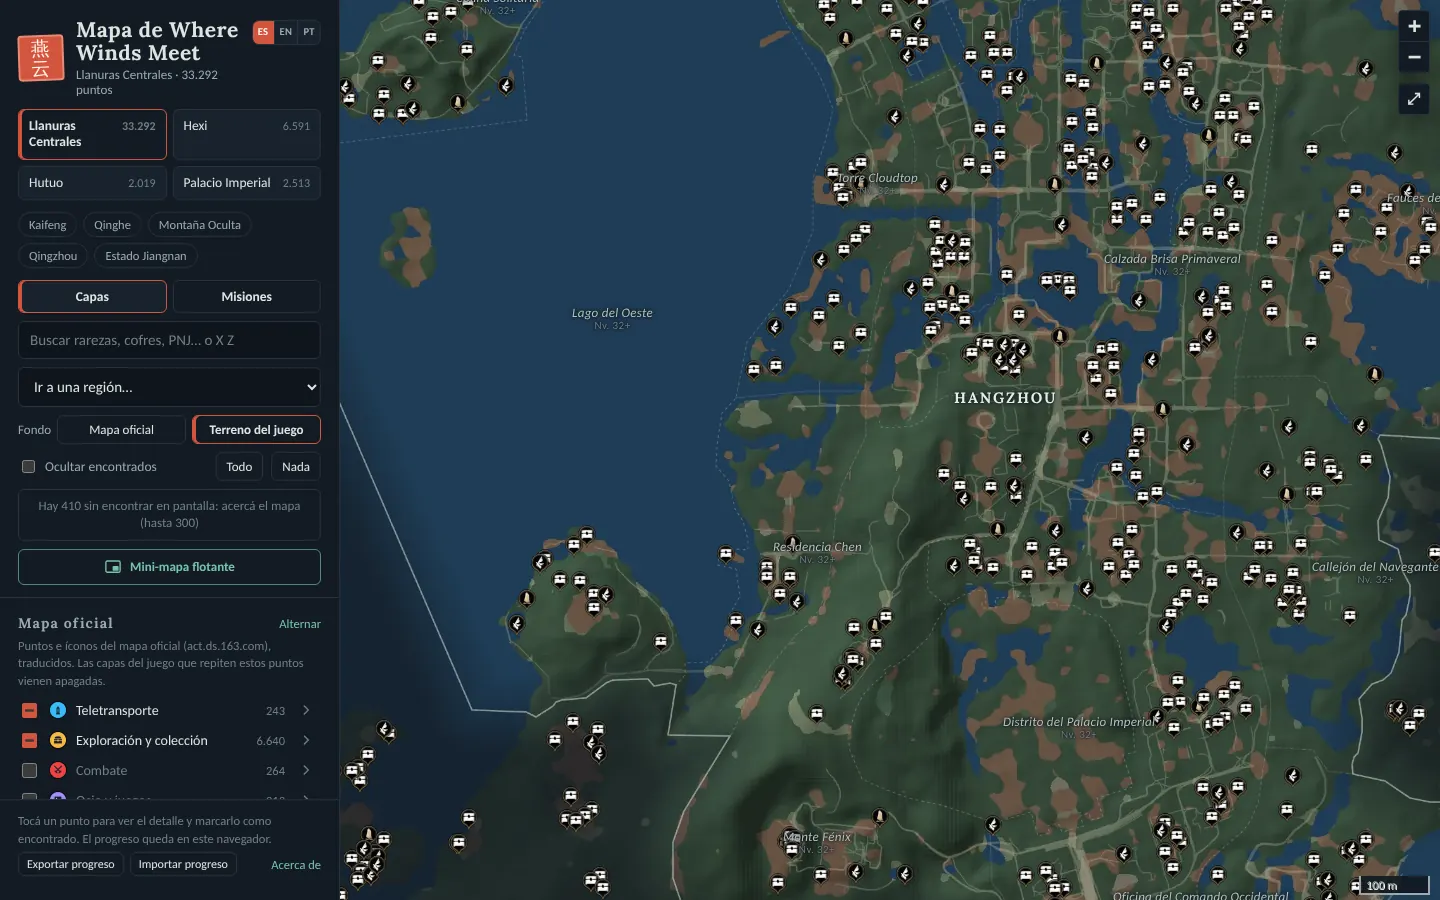
Task: Select the Hexi region tab
Action: coord(246,134)
